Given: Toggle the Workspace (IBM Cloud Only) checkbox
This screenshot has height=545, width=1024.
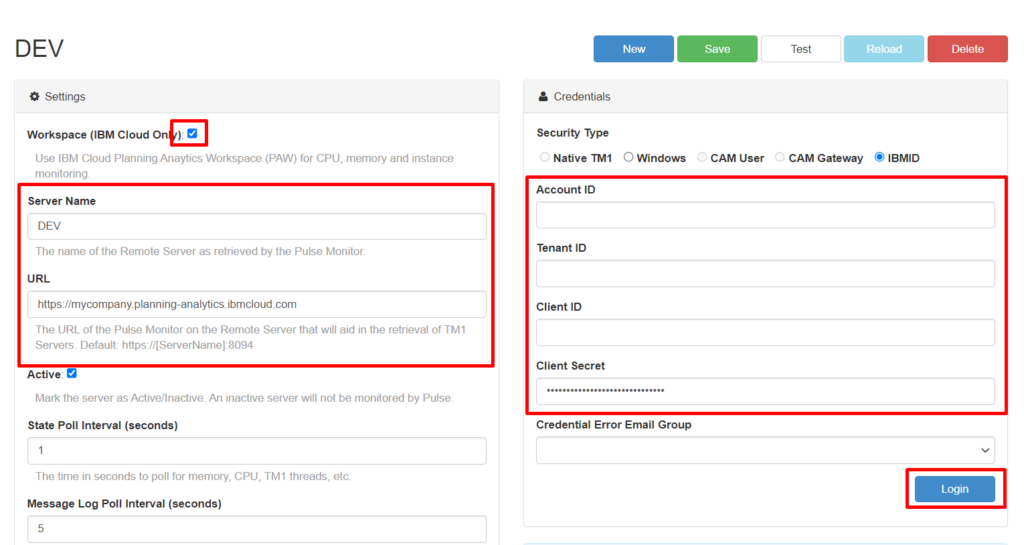Looking at the screenshot, I should (x=192, y=133).
